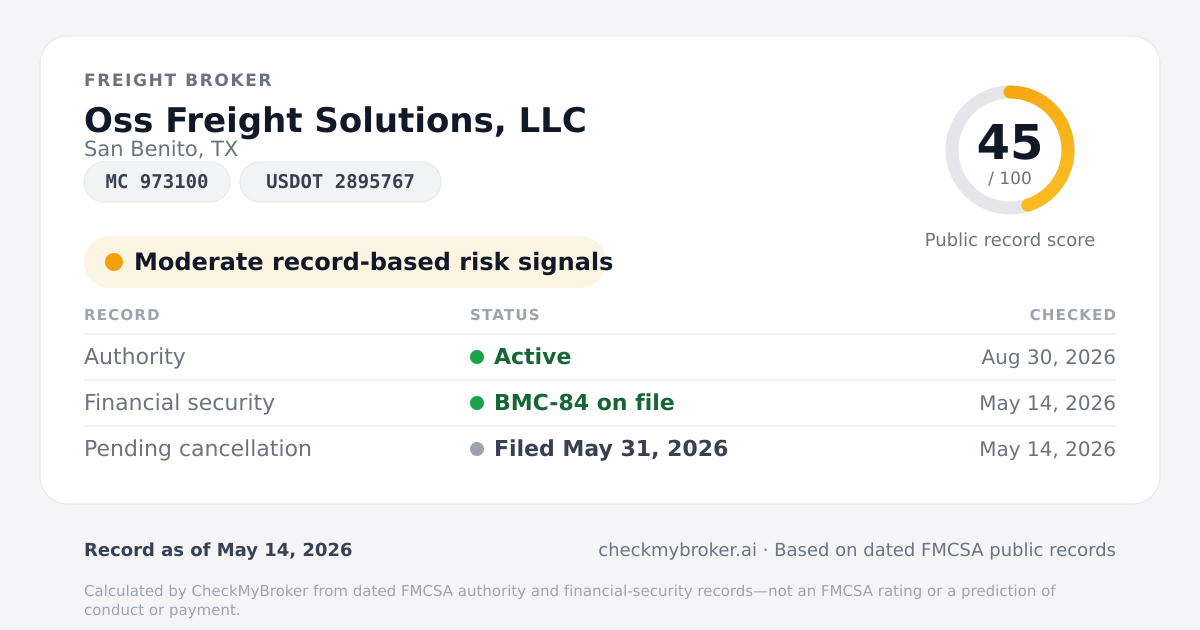Select the MC 973100 badge
1200x630 pixels.
pyautogui.click(x=157, y=182)
